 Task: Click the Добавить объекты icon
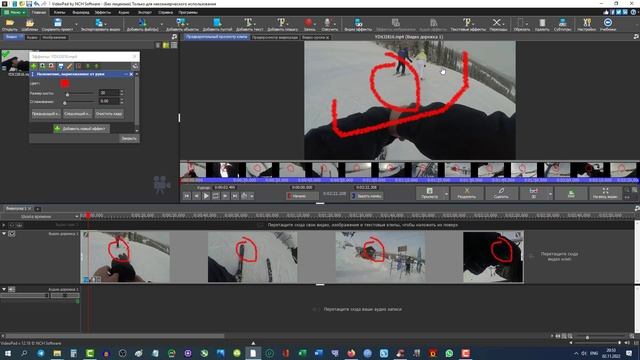coord(182,24)
